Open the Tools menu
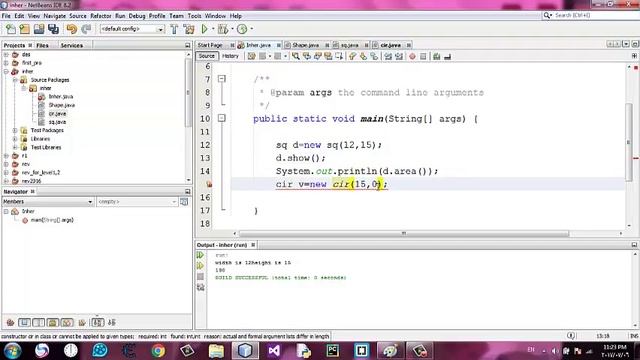Image resolution: width=640 pixels, height=360 pixels. coord(194,16)
